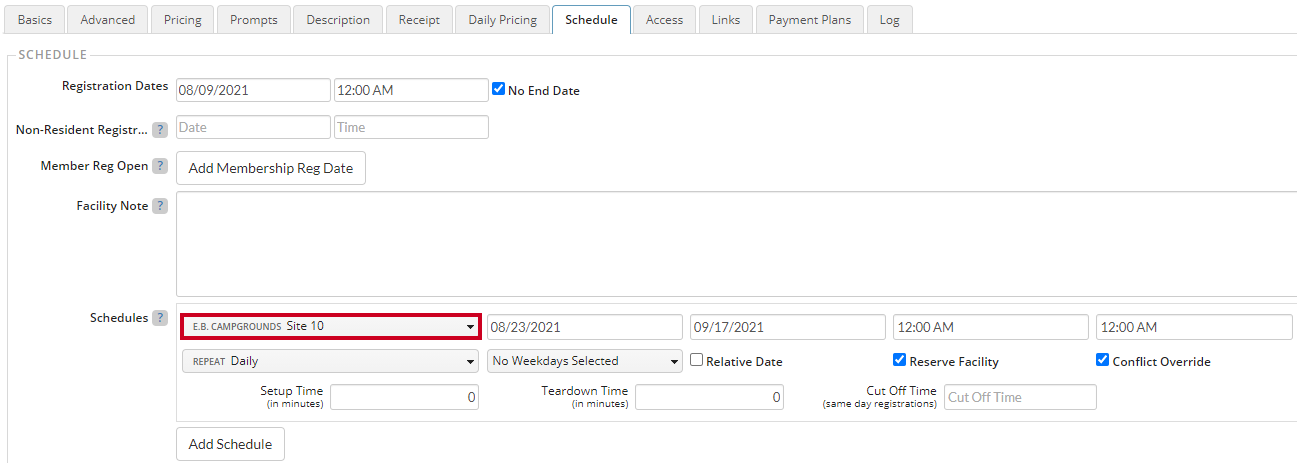Open the E.B. Campgrounds Site 10 dropdown

(330, 326)
